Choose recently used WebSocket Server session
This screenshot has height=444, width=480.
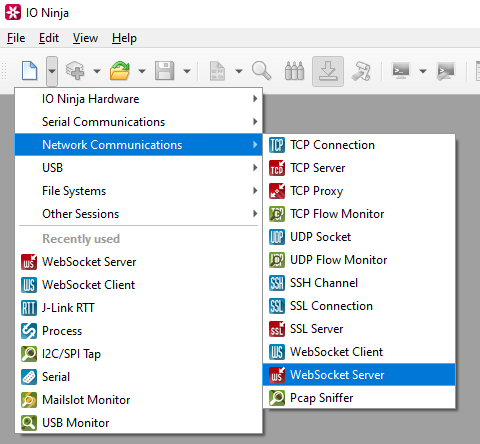(139, 262)
